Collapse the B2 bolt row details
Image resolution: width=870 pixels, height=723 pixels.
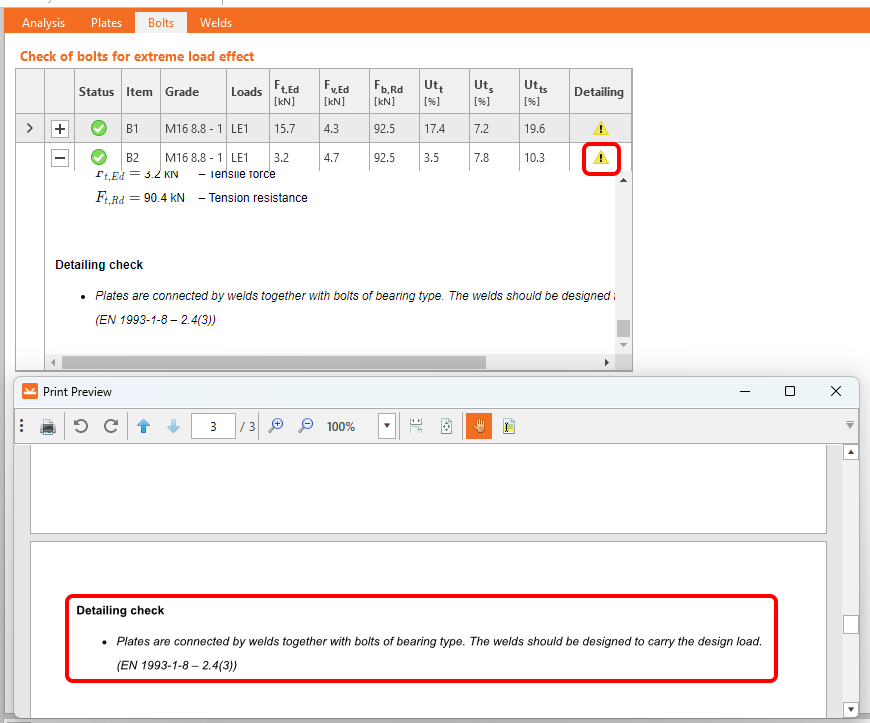coord(59,157)
